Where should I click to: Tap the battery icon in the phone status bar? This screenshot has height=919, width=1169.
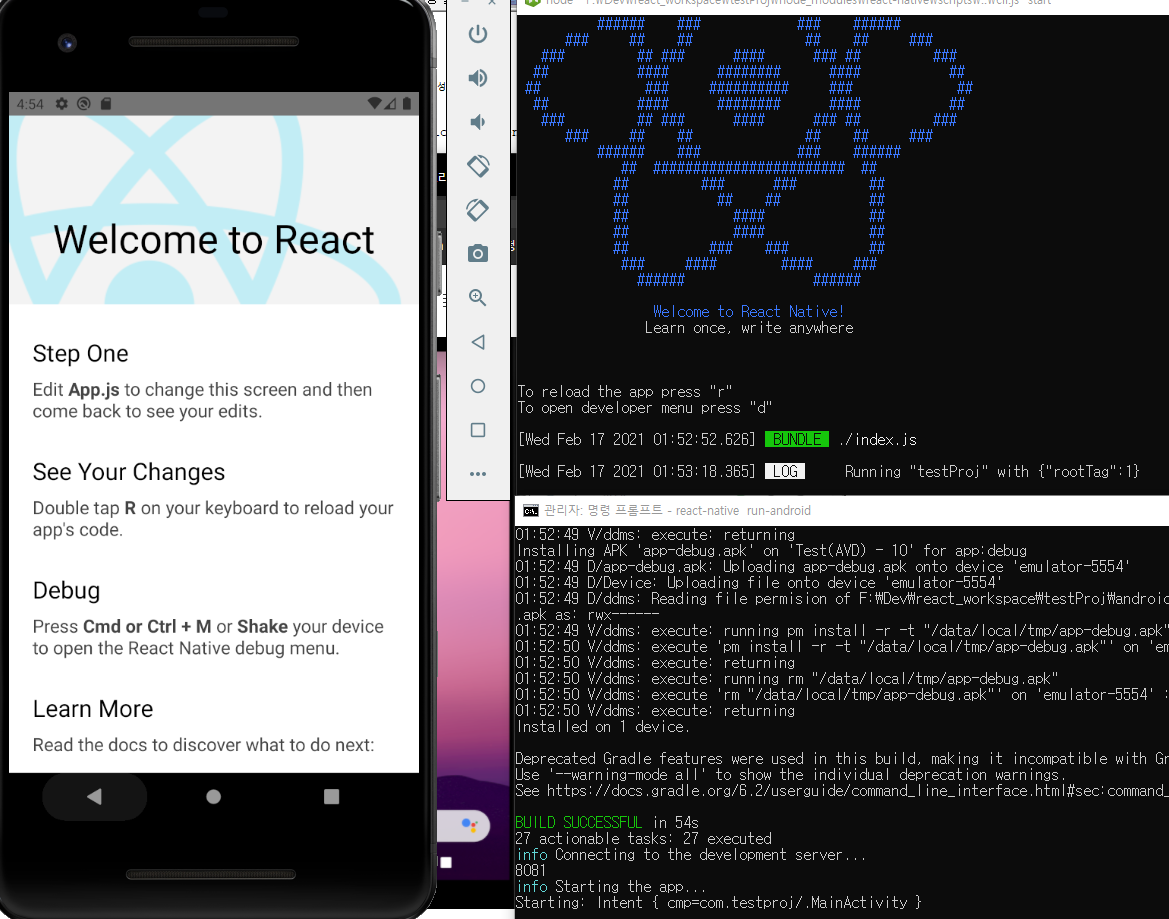coord(406,104)
